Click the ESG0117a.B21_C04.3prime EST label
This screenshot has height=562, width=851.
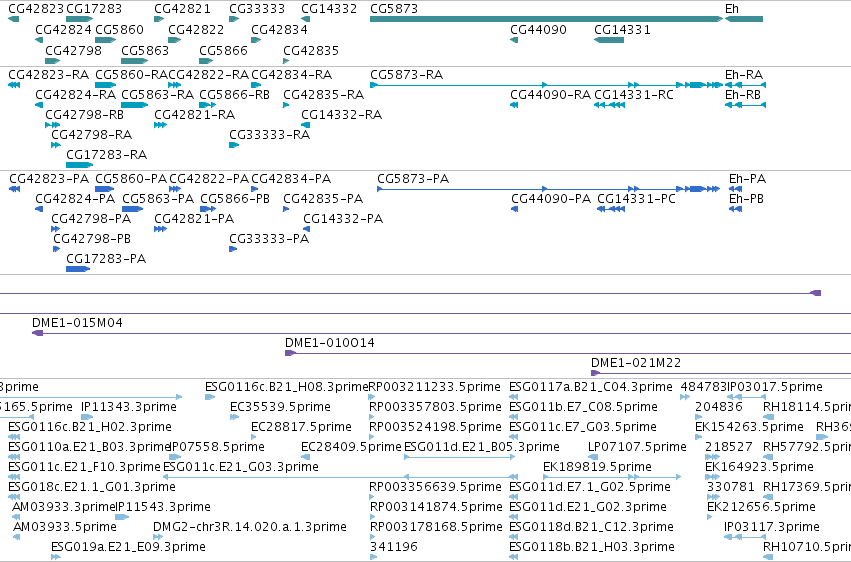coord(590,387)
